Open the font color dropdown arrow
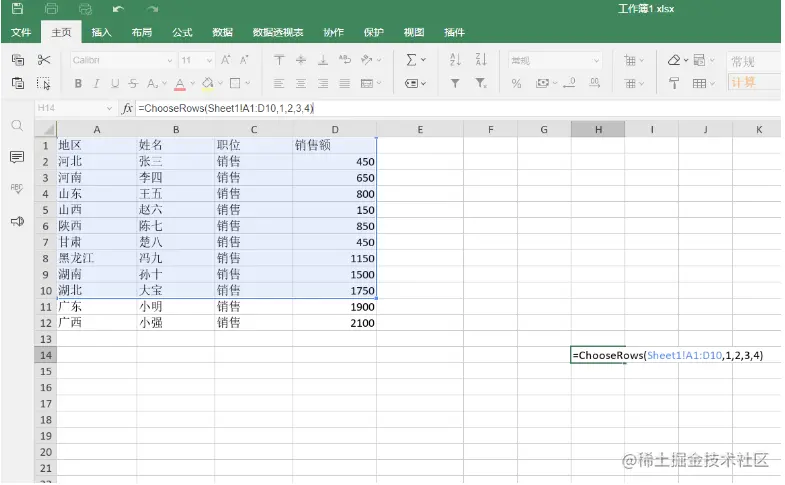The image size is (785, 485). click(x=193, y=84)
